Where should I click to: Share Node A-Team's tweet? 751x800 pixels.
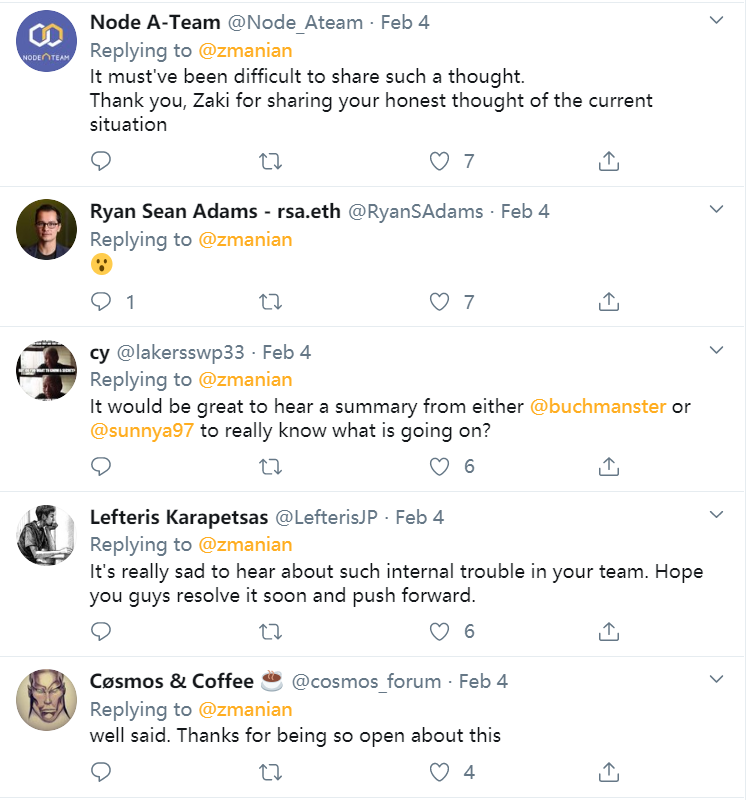point(609,161)
